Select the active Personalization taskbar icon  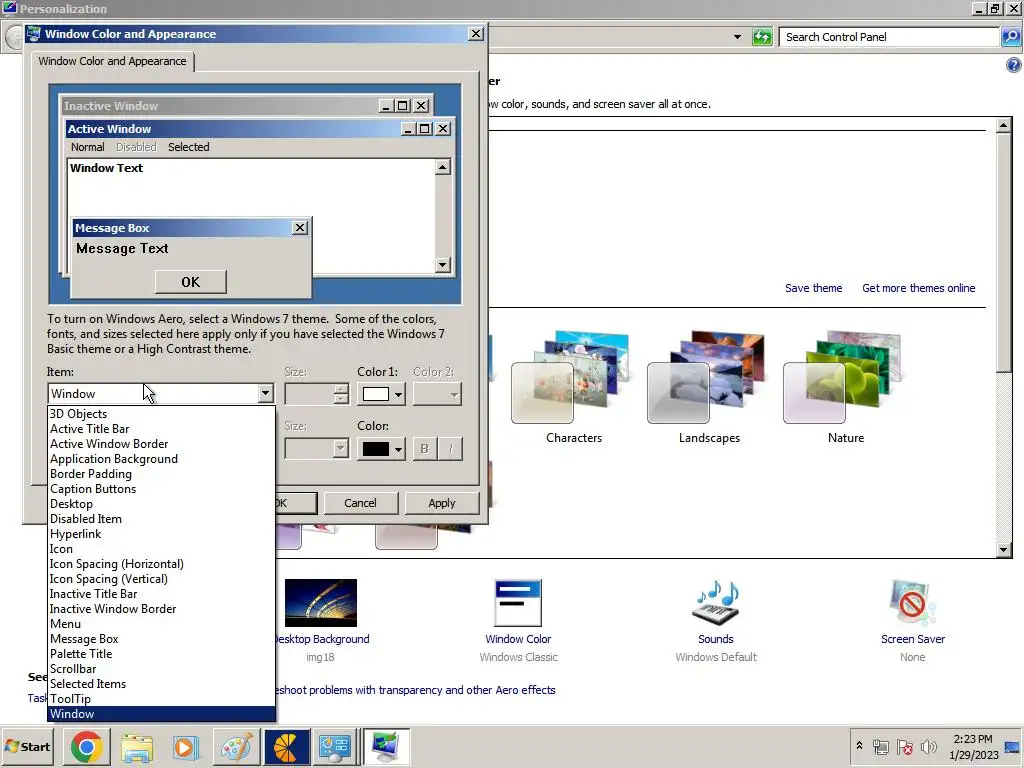(386, 747)
